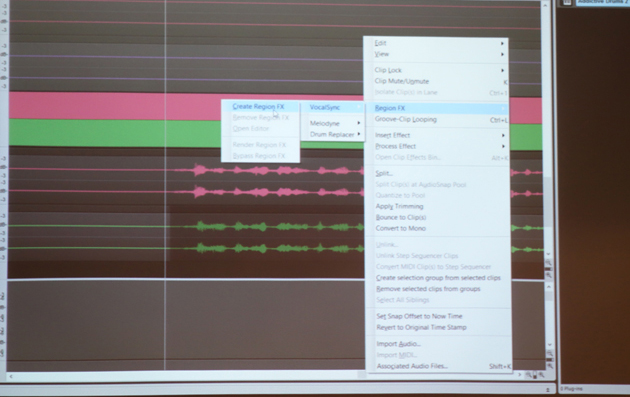Click small arrow icon on bottom status strip

(547, 390)
